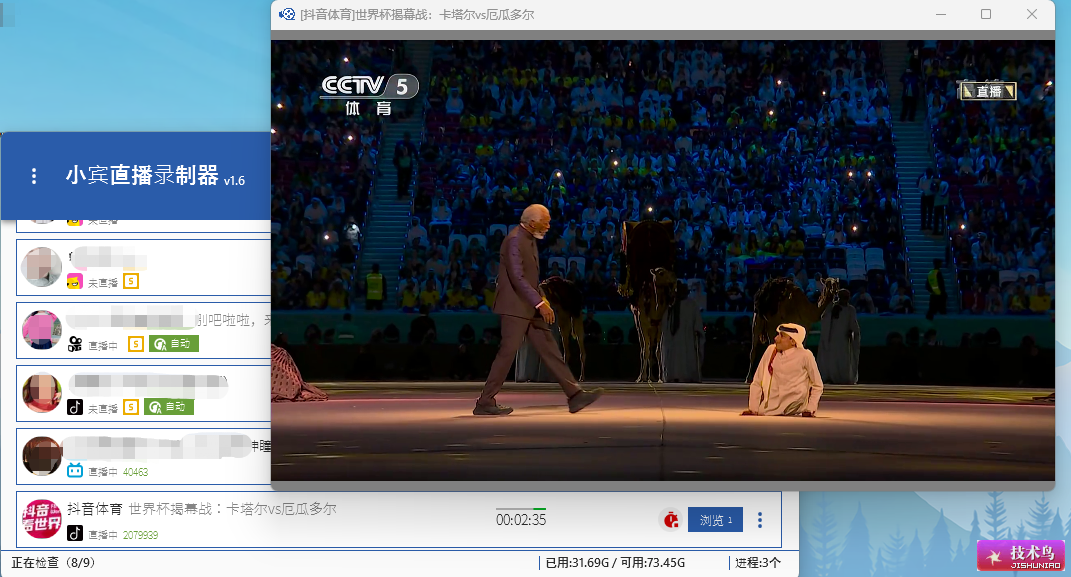The height and width of the screenshot is (577, 1071).
Task: Toggle the green 自动 badge next to Kuaishou icon
Action: click(x=173, y=343)
